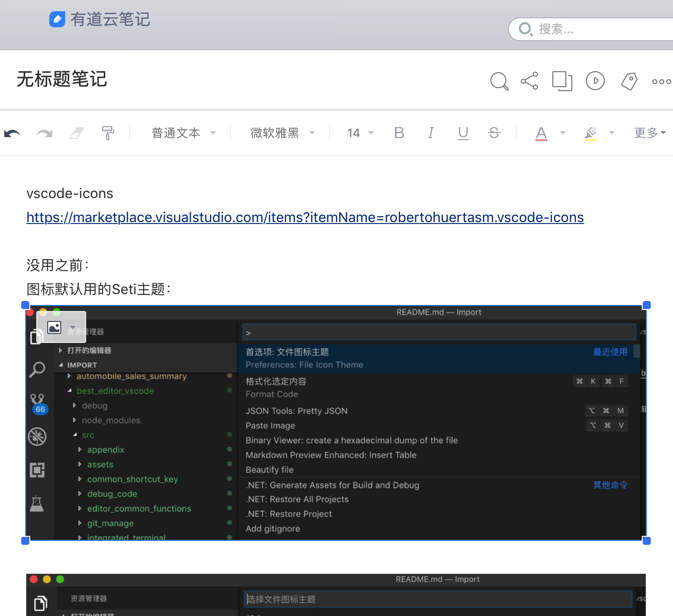The width and height of the screenshot is (673, 616).
Task: Click the tag icon
Action: [629, 81]
